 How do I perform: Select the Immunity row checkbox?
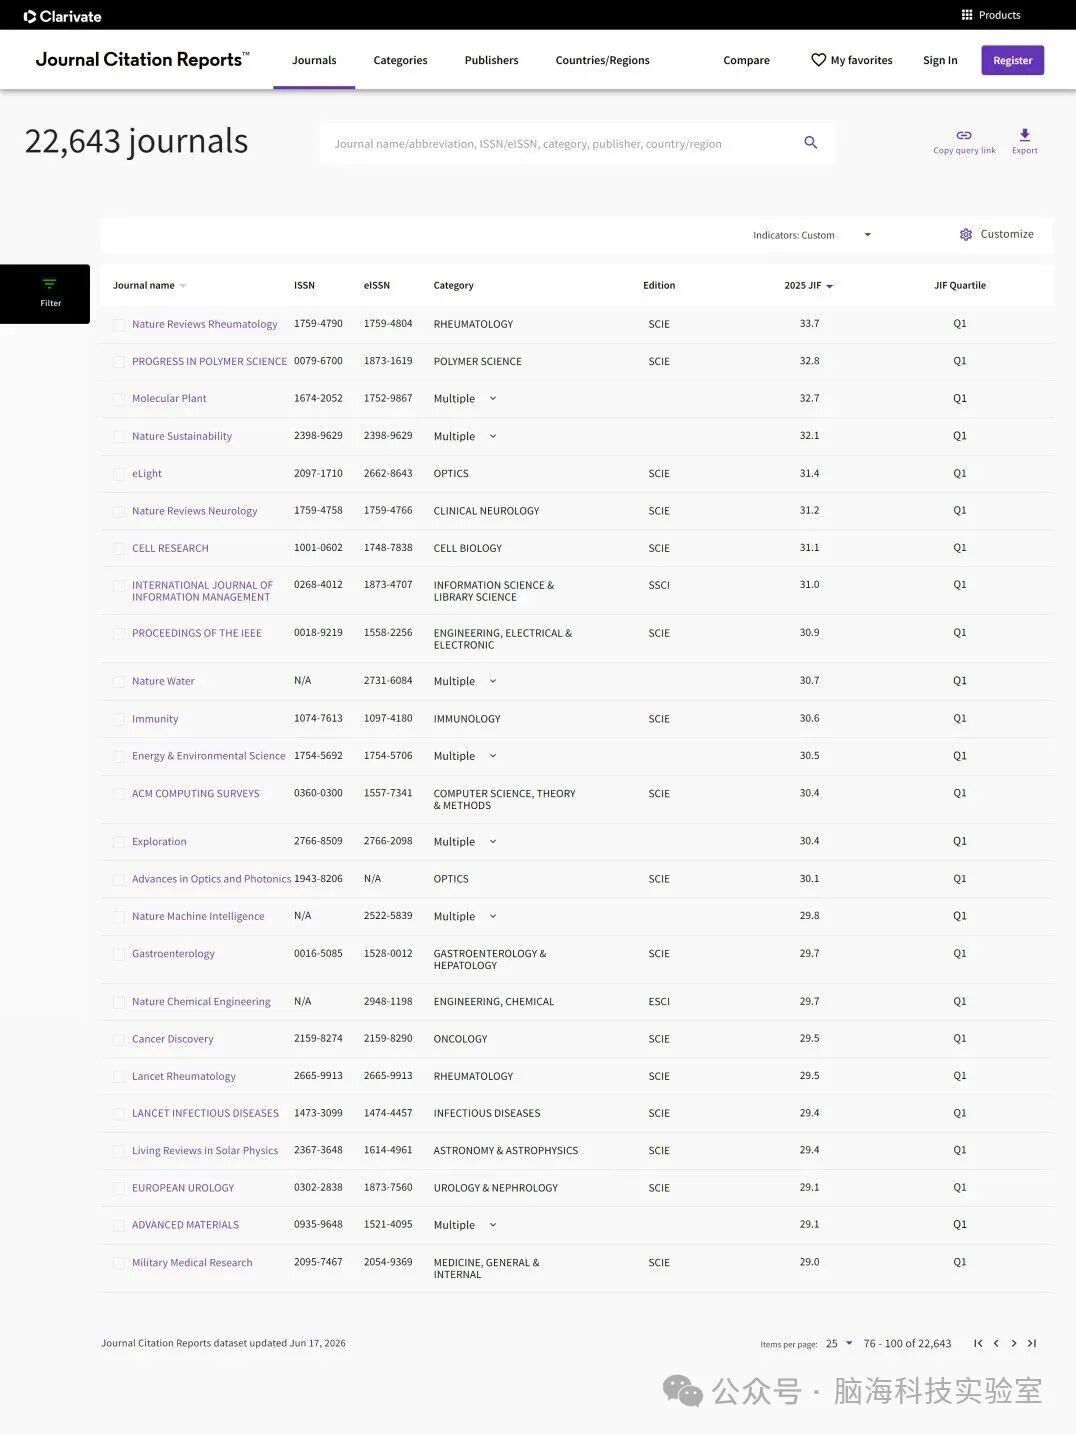[119, 719]
